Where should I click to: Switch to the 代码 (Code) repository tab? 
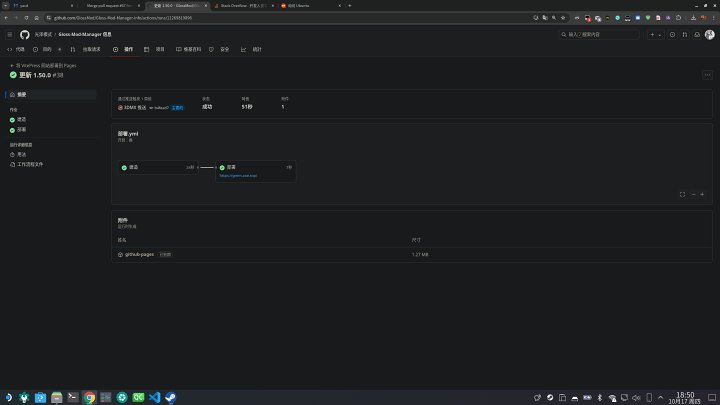[17, 49]
